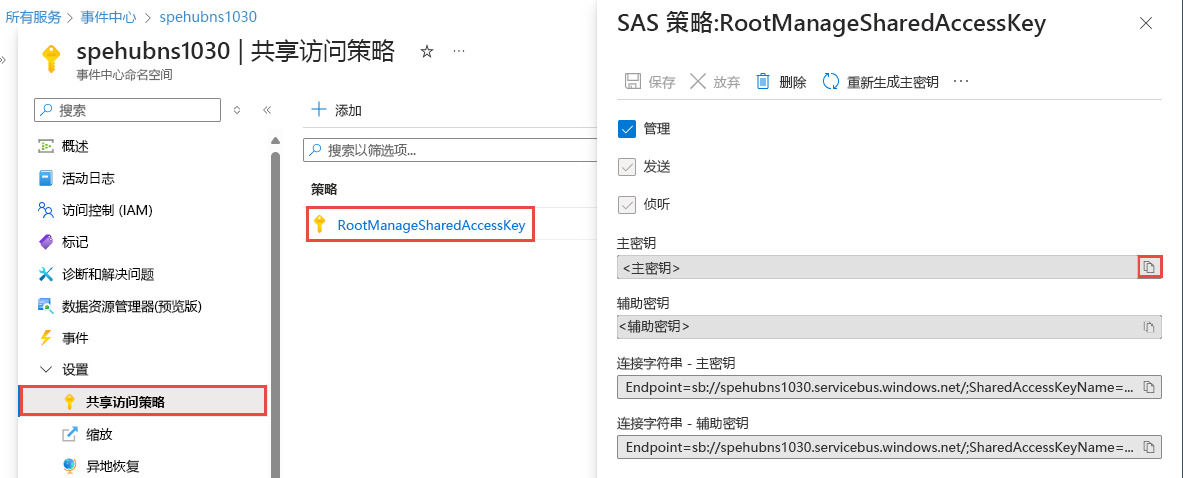
Task: Toggle the 发送 checkbox
Action: point(628,166)
